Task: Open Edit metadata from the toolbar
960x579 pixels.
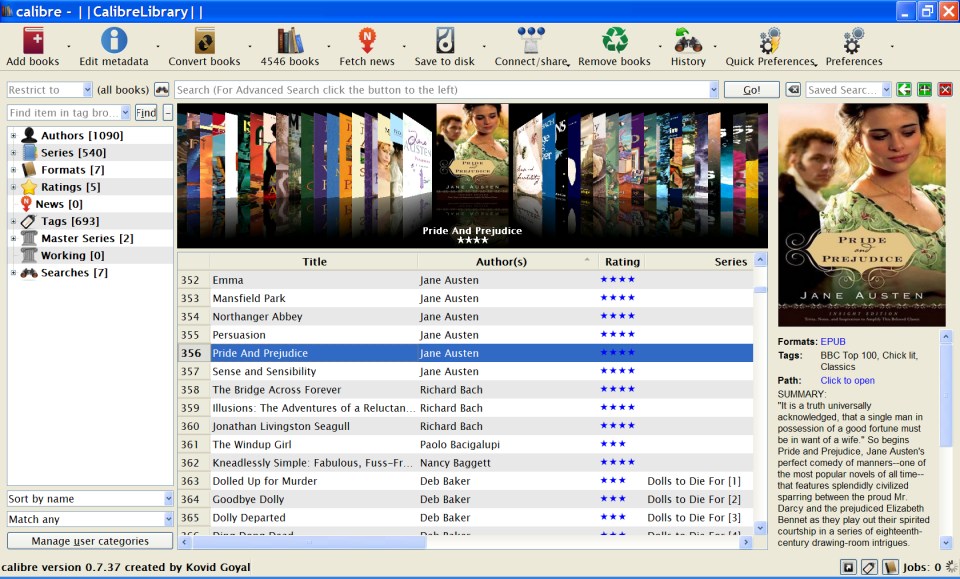Action: click(x=114, y=41)
